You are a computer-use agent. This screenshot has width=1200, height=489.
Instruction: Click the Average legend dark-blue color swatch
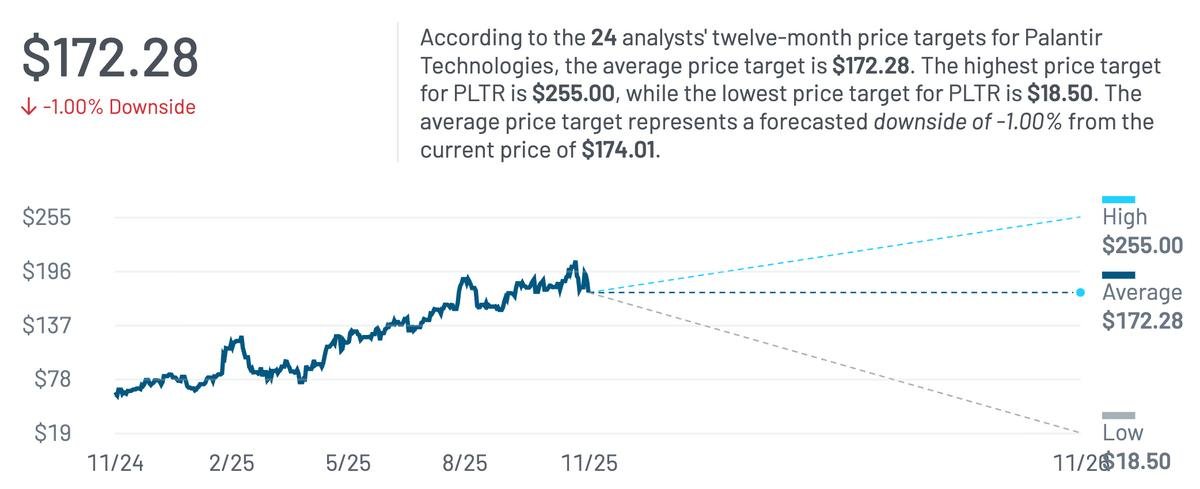pos(1118,275)
